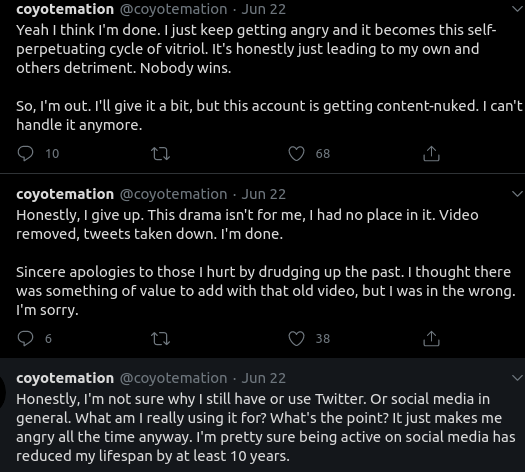Screen dimensions: 525x472
Task: Open the tweet about reduced lifespan by 10 years
Action: click(x=266, y=427)
